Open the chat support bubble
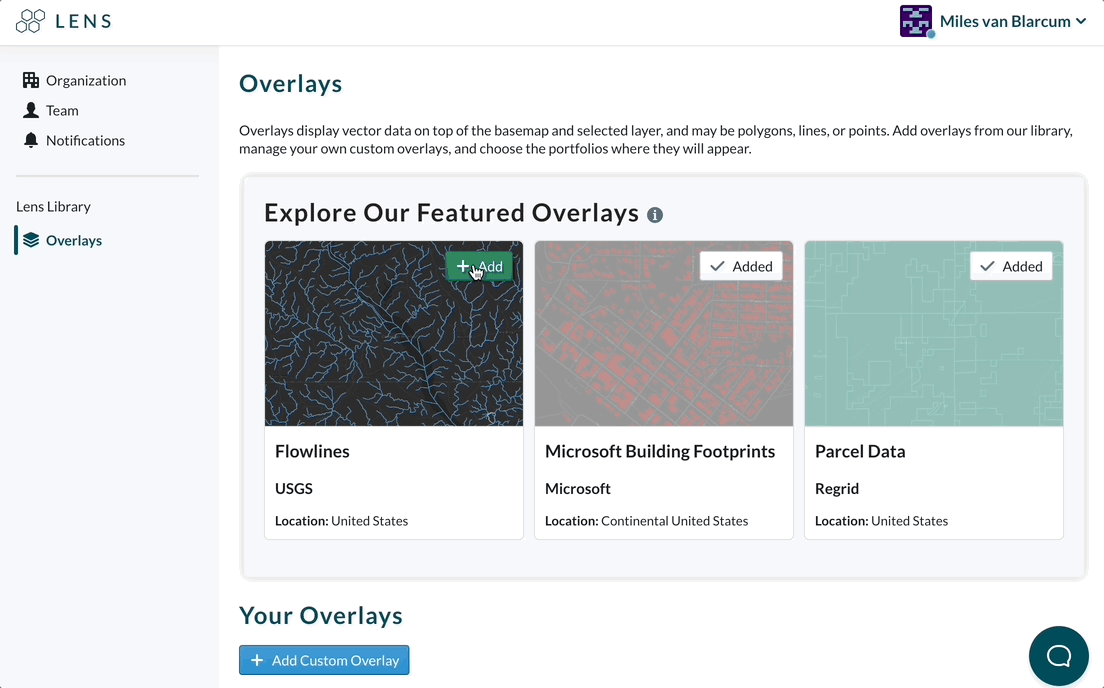 [x=1058, y=656]
